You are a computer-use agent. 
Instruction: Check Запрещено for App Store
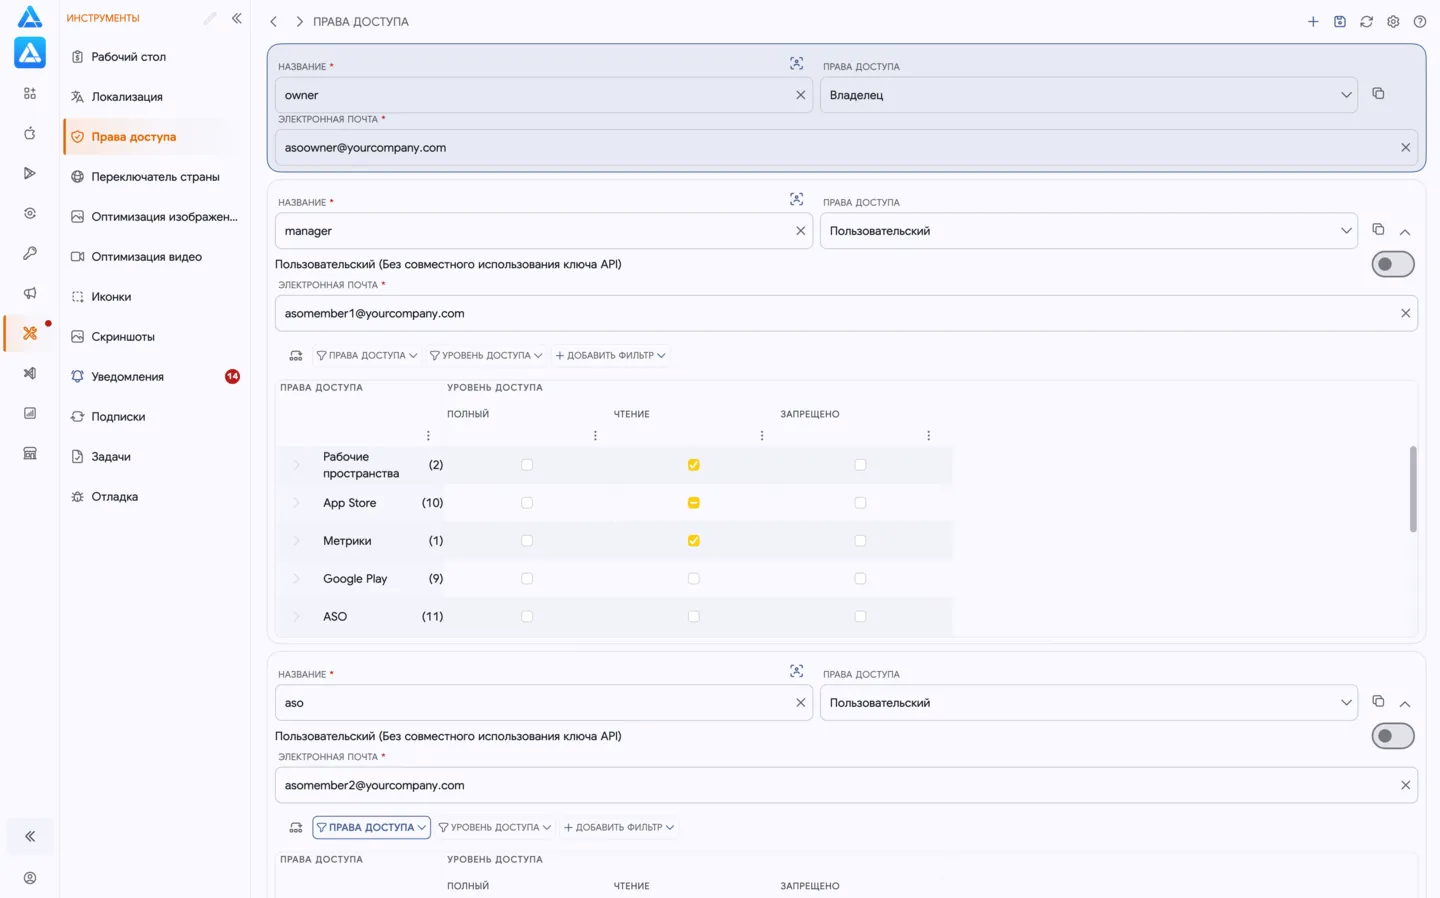pyautogui.click(x=860, y=503)
